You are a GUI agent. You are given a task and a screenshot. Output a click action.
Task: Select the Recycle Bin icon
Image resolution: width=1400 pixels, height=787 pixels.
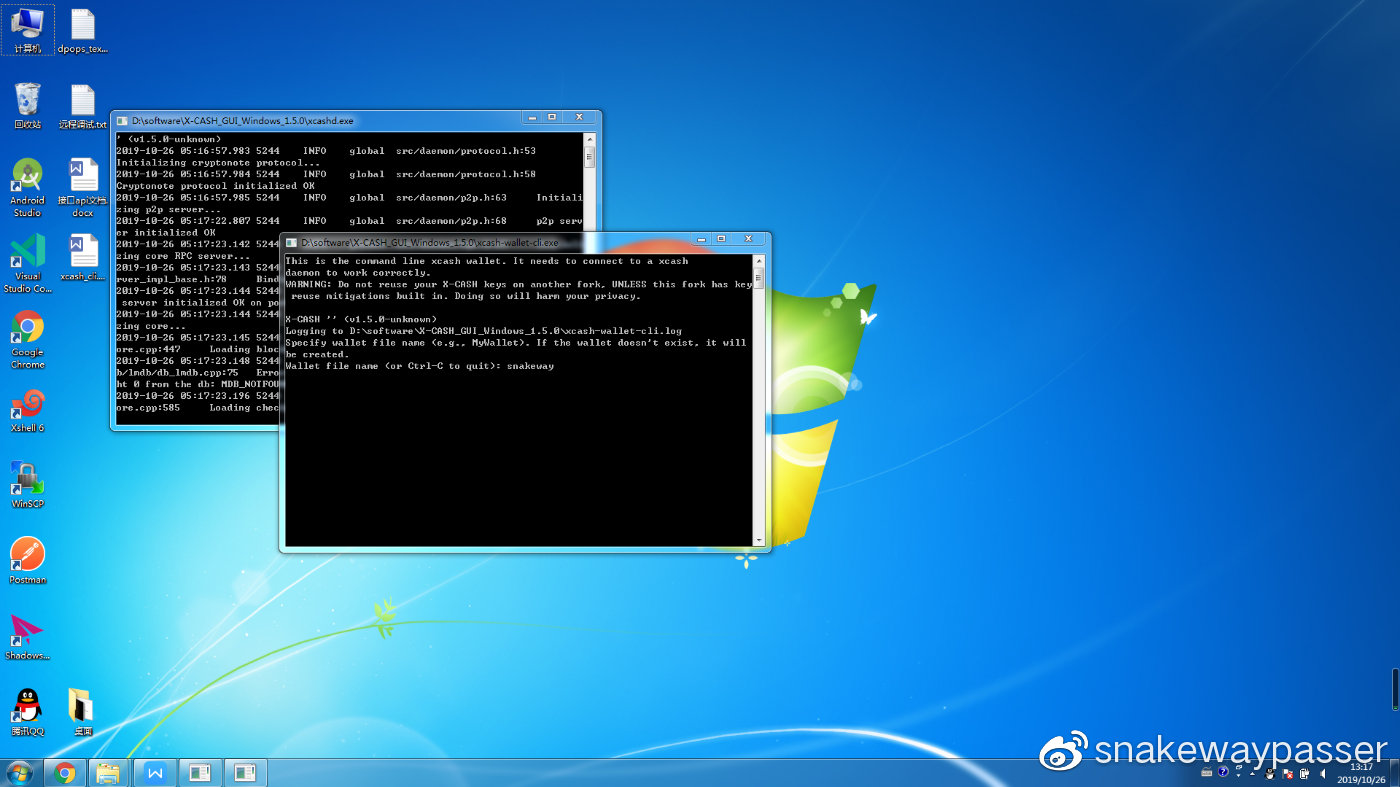pyautogui.click(x=28, y=102)
